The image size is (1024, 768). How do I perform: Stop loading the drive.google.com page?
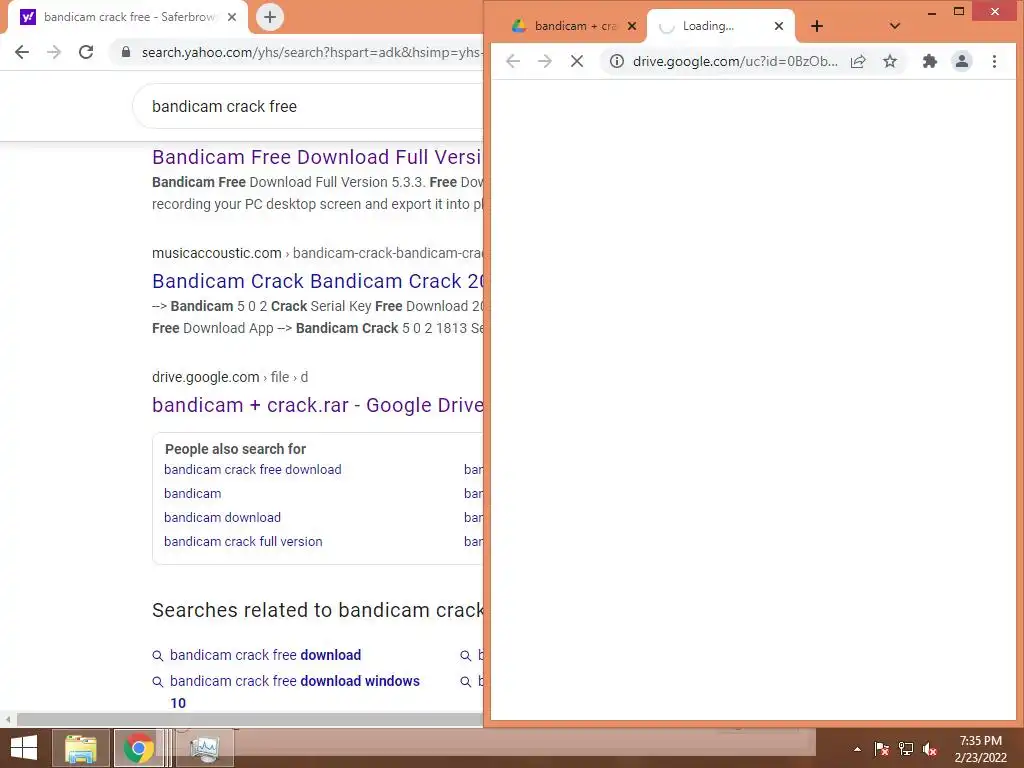(577, 61)
